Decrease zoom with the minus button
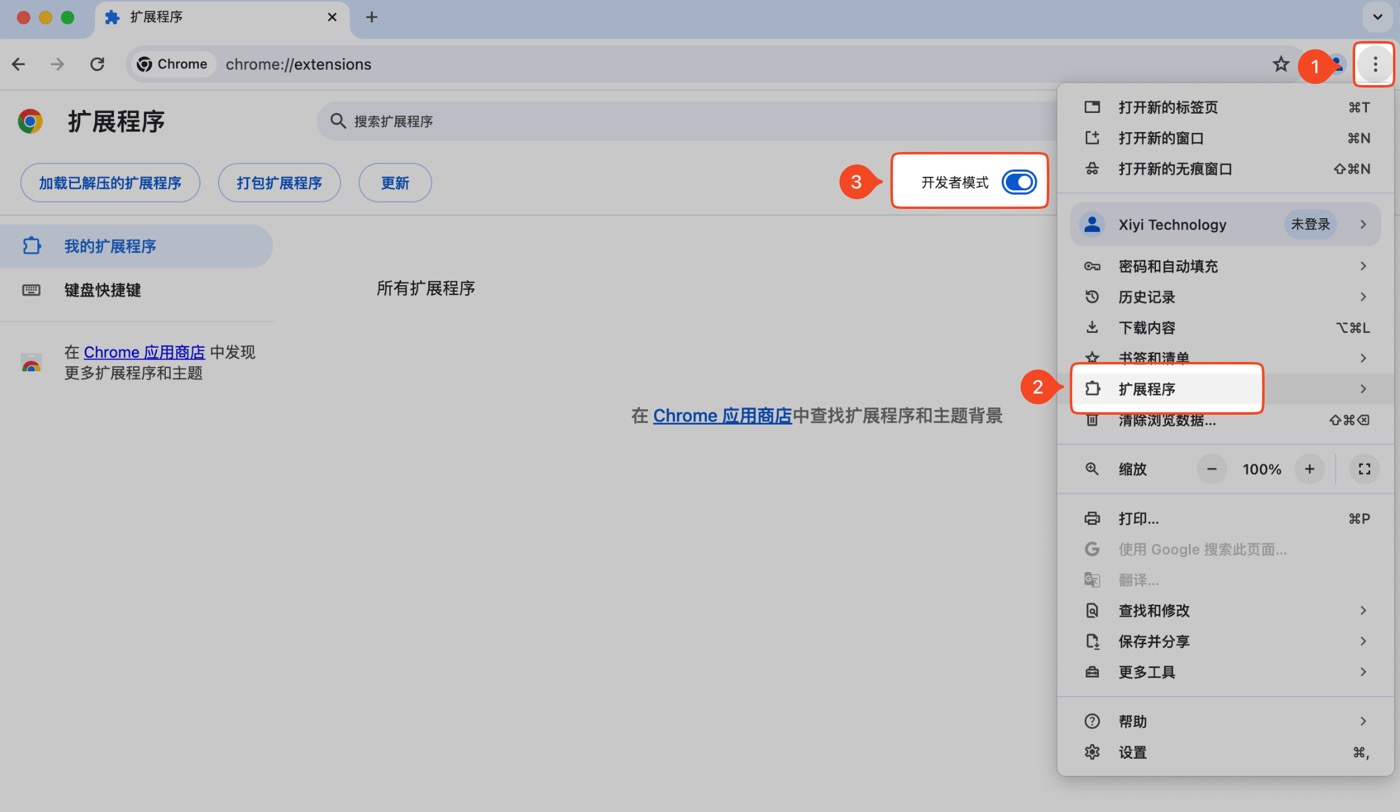The image size is (1400, 812). point(1211,469)
